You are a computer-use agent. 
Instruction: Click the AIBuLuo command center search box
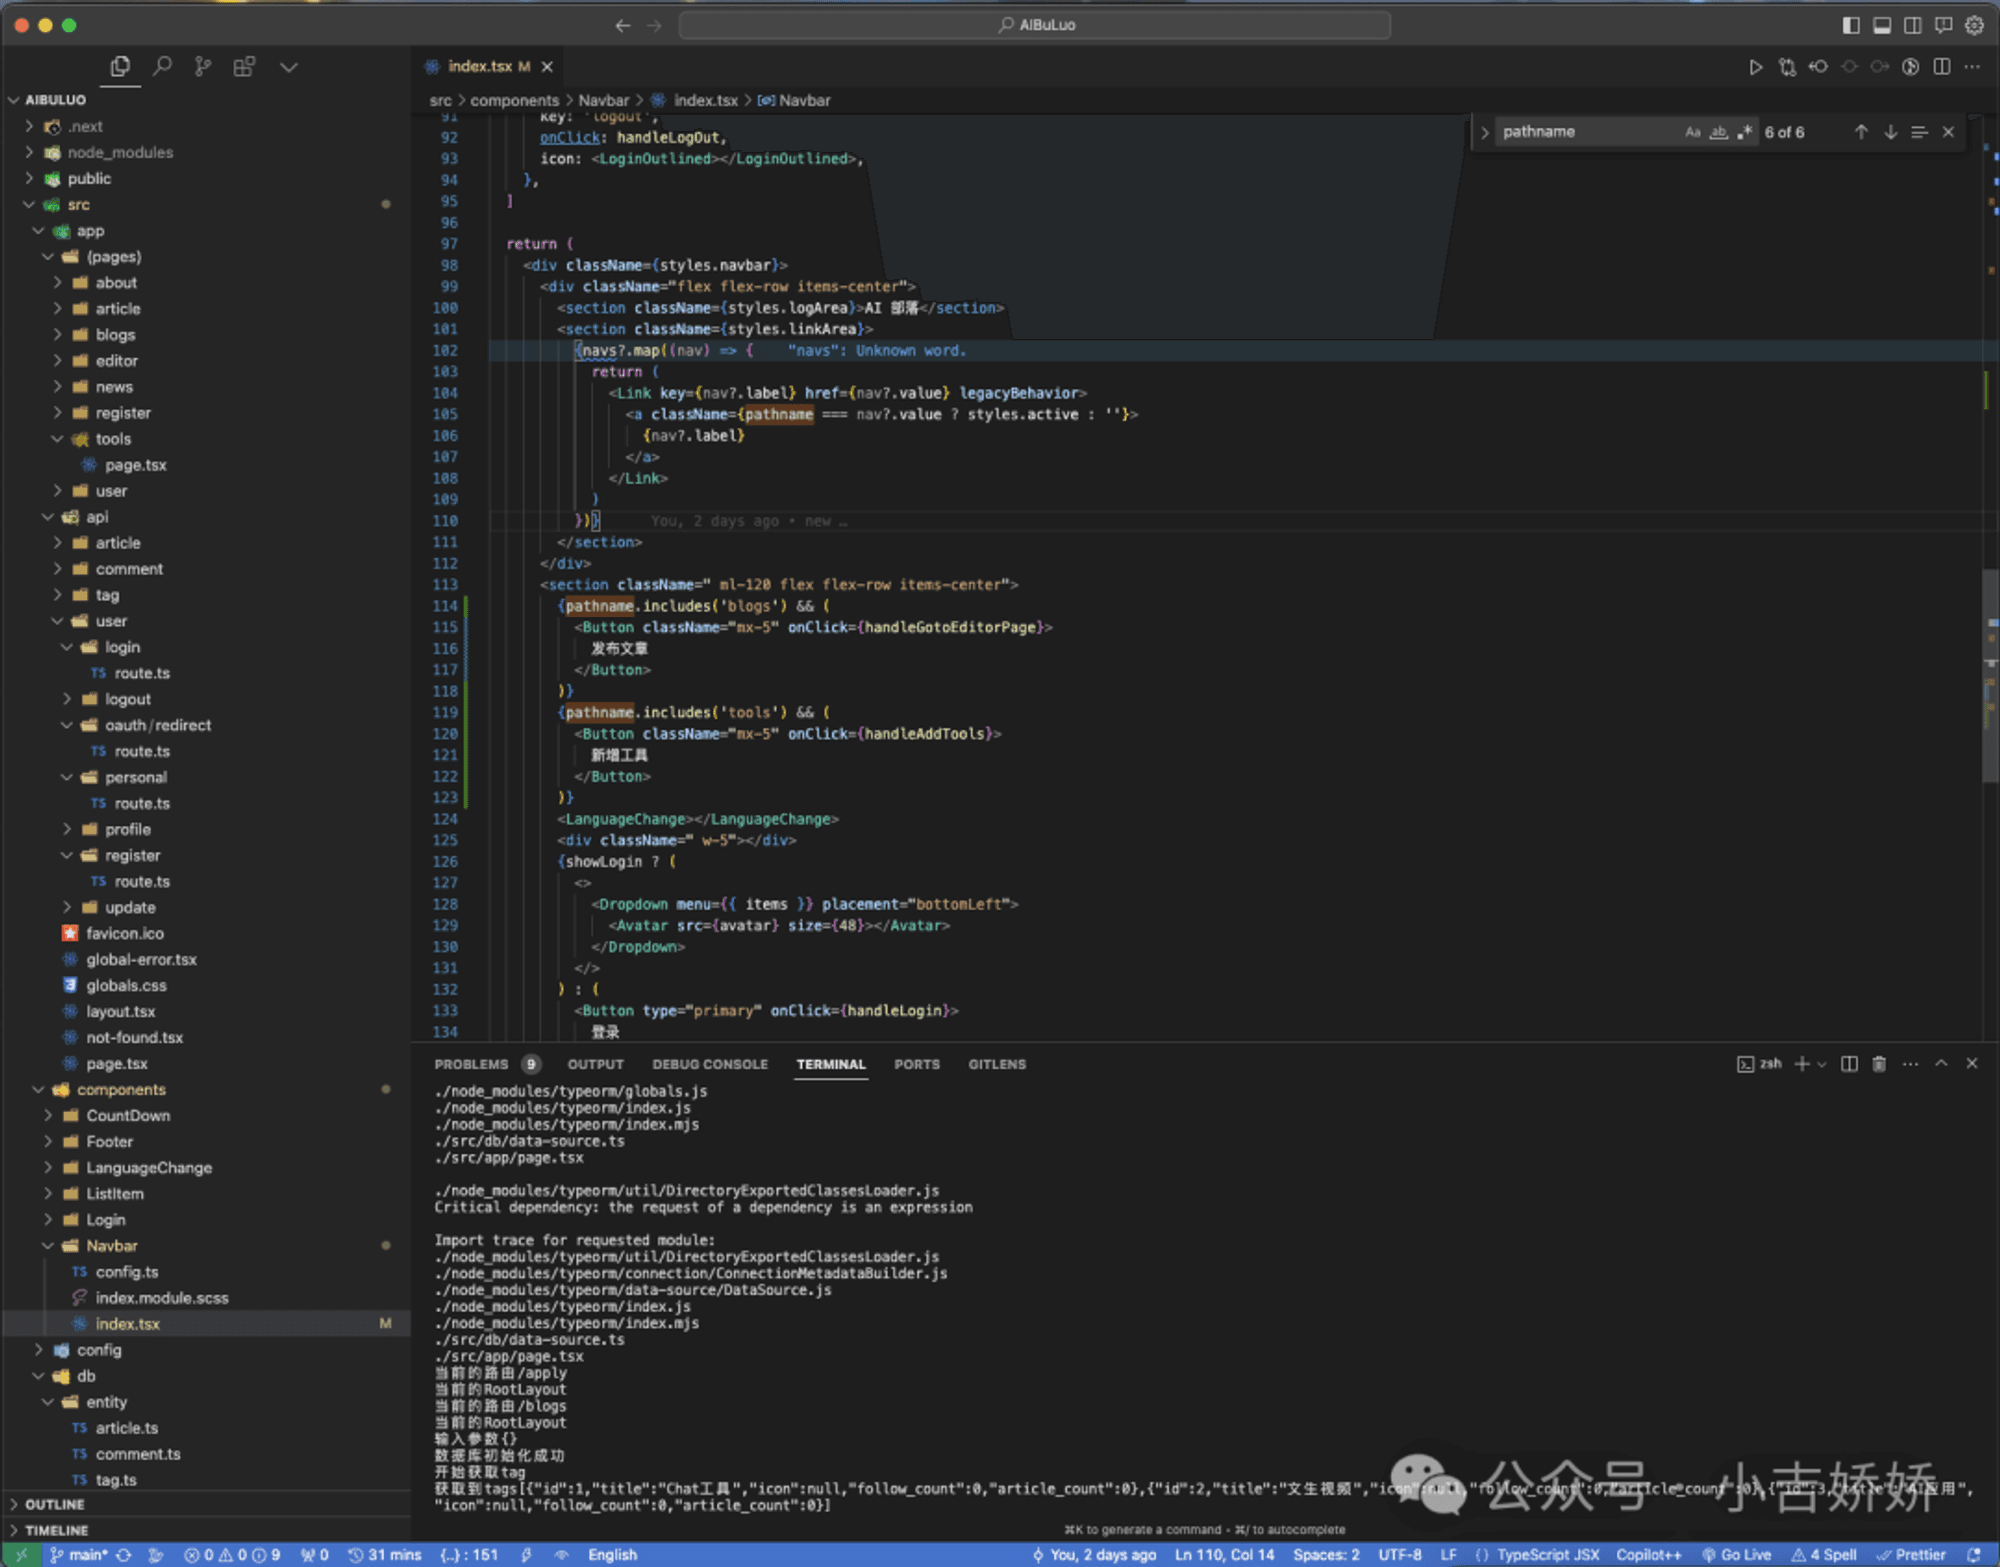1034,25
